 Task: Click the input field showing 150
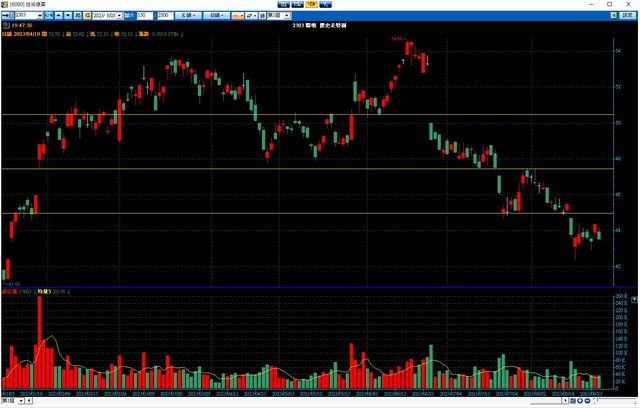(x=143, y=16)
